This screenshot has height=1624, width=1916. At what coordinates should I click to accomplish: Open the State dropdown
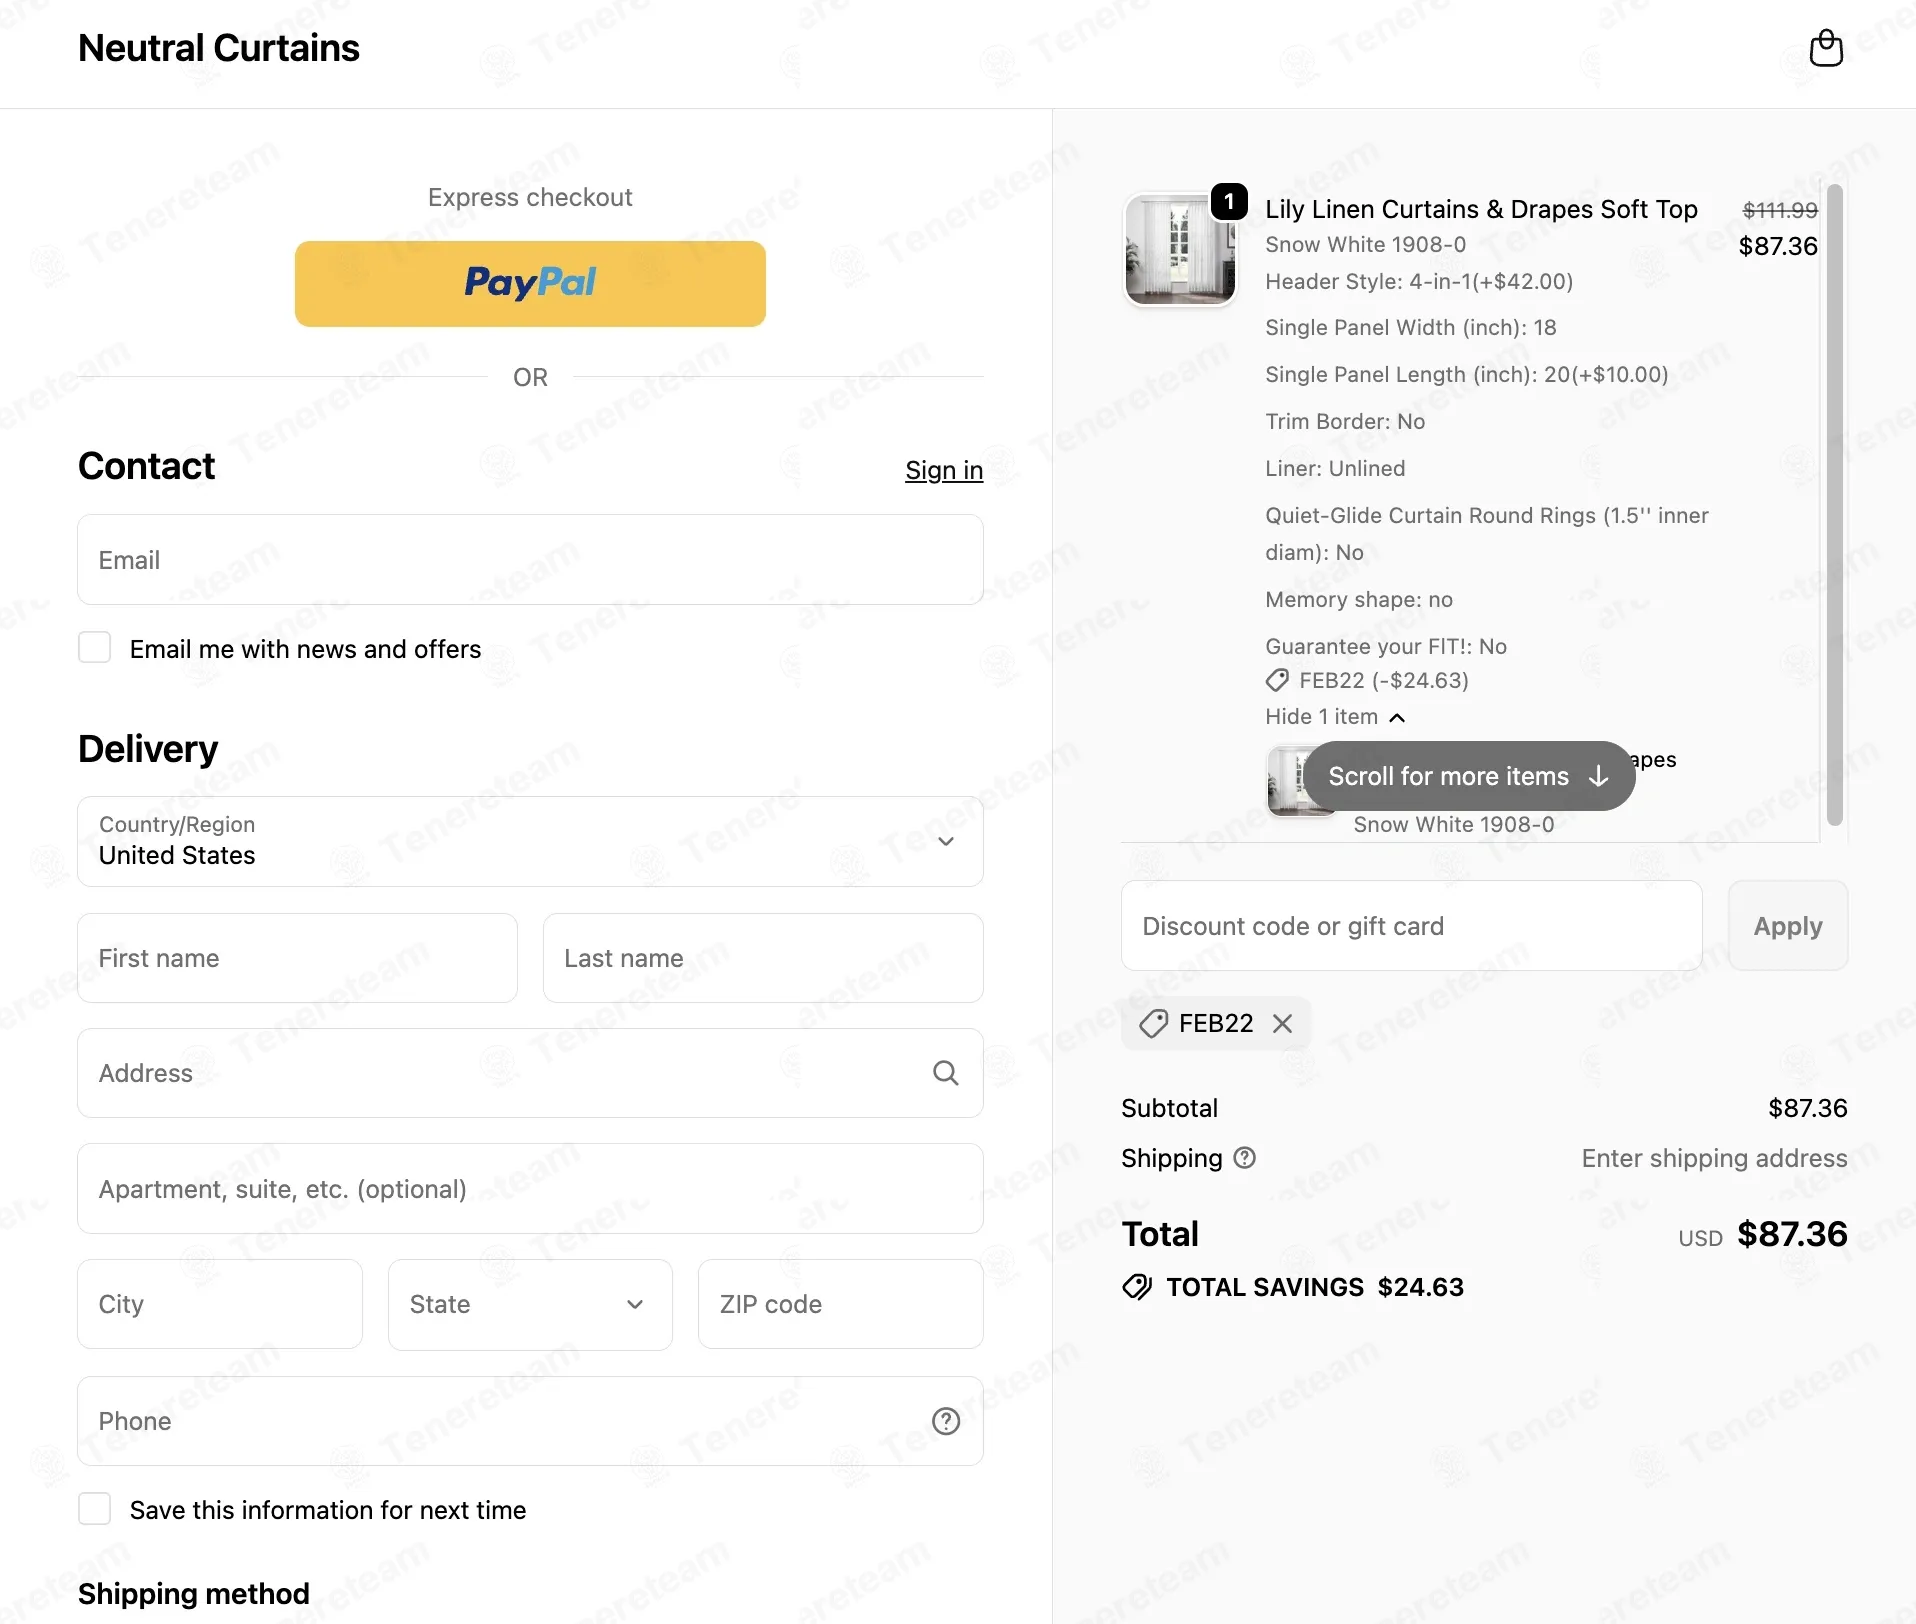(530, 1304)
